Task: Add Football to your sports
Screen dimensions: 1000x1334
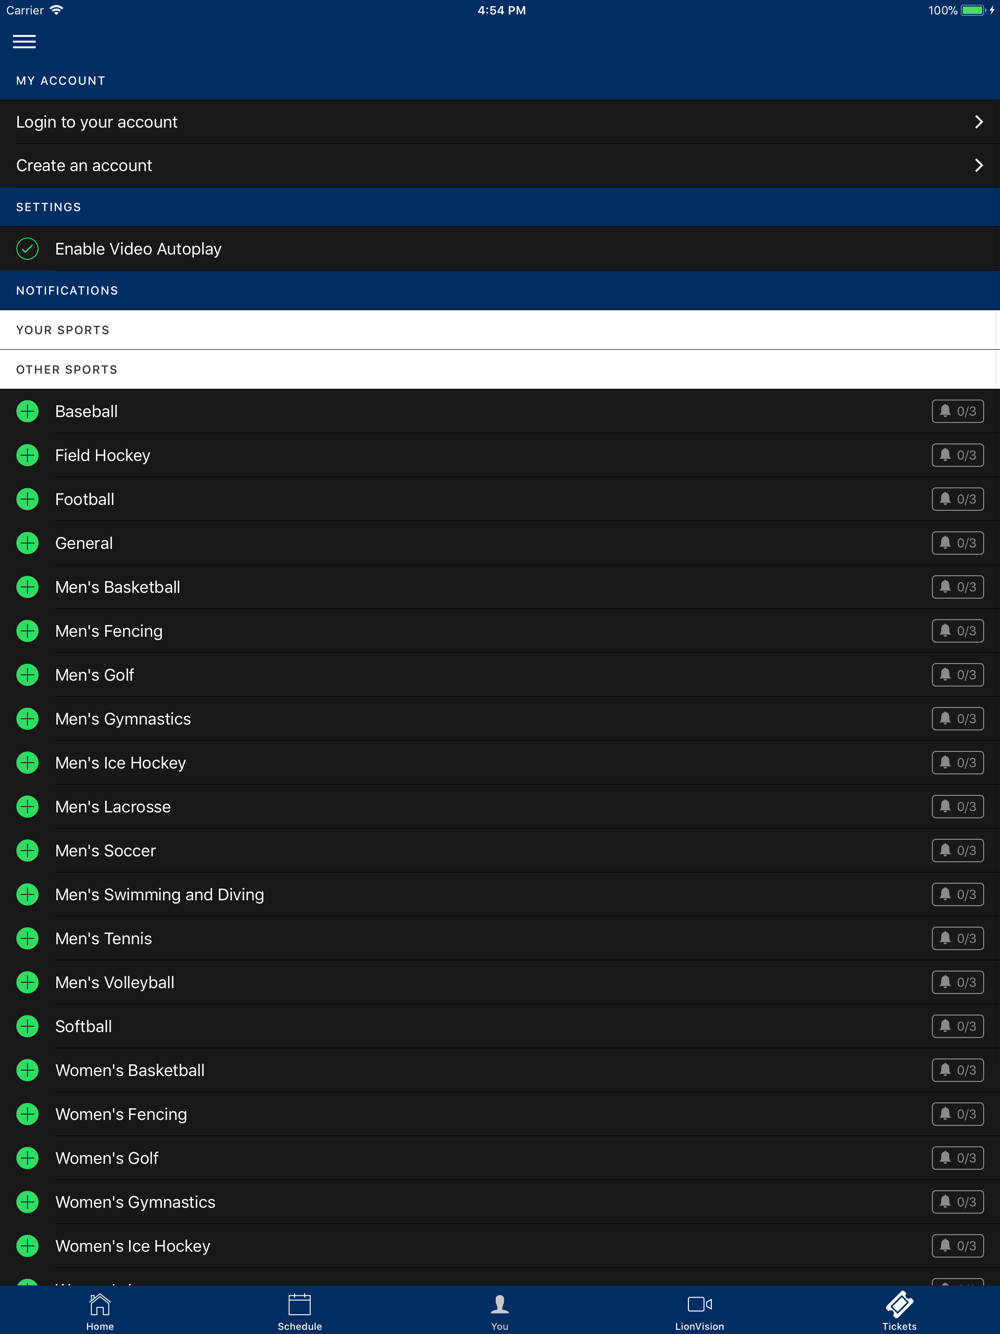Action: [28, 499]
